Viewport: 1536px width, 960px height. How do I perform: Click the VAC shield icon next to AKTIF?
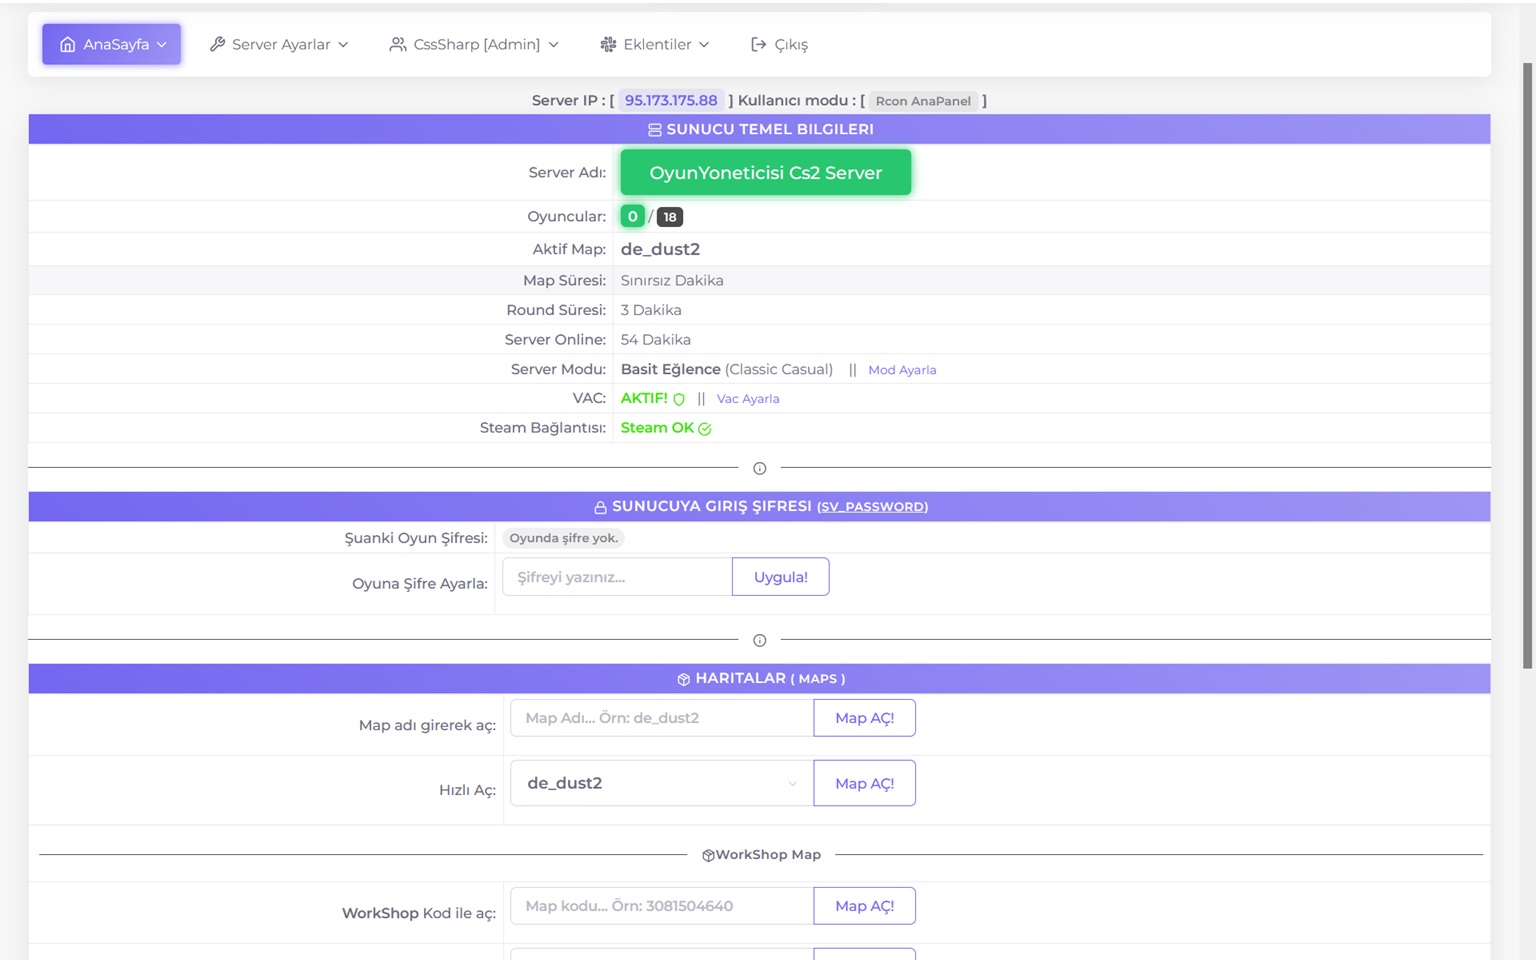(x=679, y=399)
